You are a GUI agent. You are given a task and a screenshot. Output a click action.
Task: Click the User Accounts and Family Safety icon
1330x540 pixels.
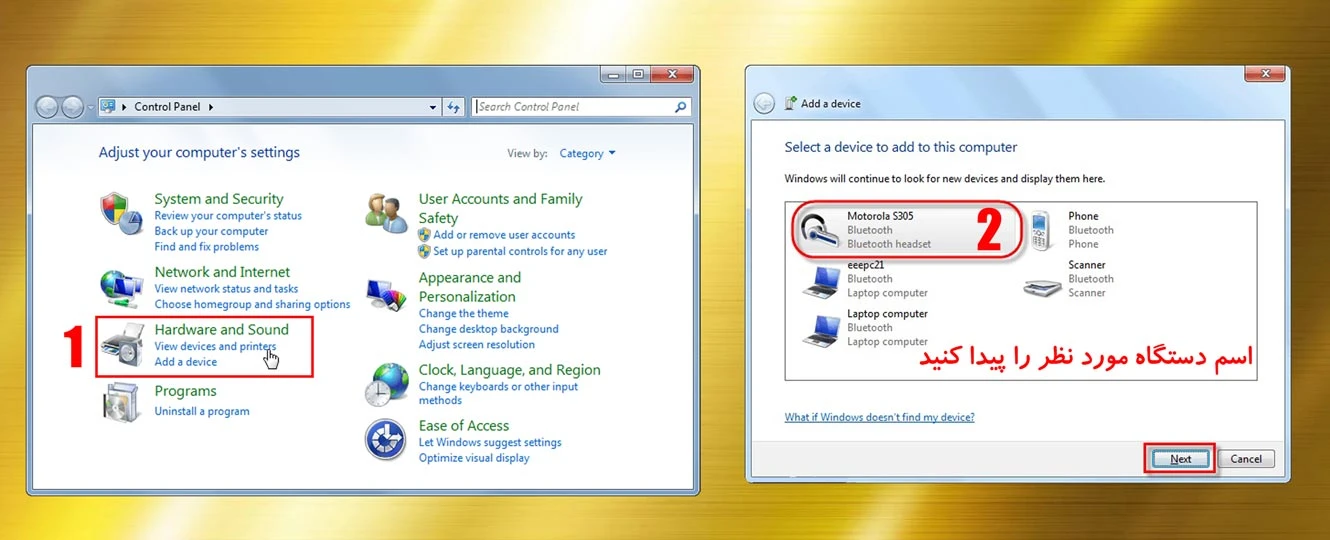[x=386, y=212]
